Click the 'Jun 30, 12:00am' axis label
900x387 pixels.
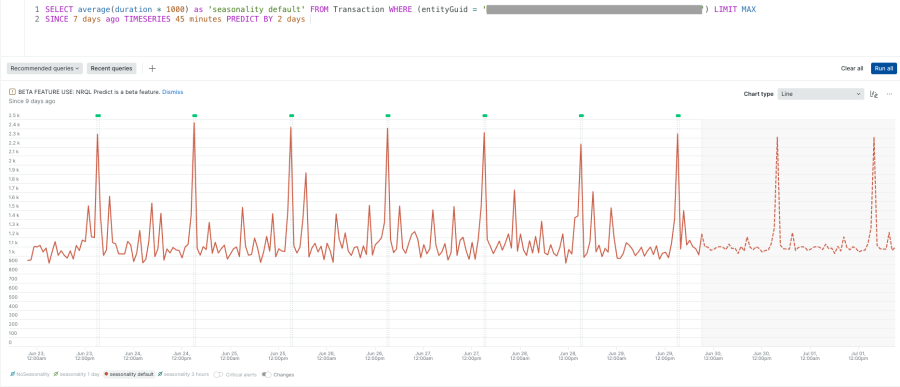point(713,355)
